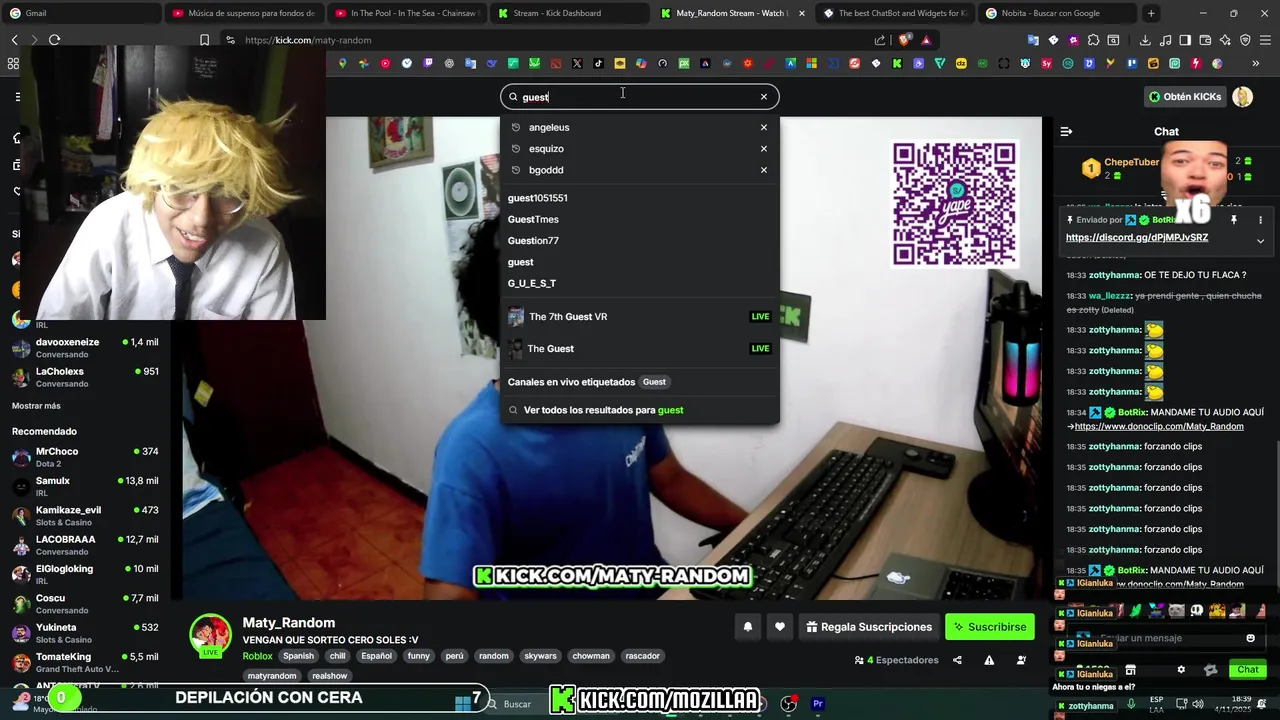
Task: Report the stream with warning icon
Action: [x=989, y=660]
